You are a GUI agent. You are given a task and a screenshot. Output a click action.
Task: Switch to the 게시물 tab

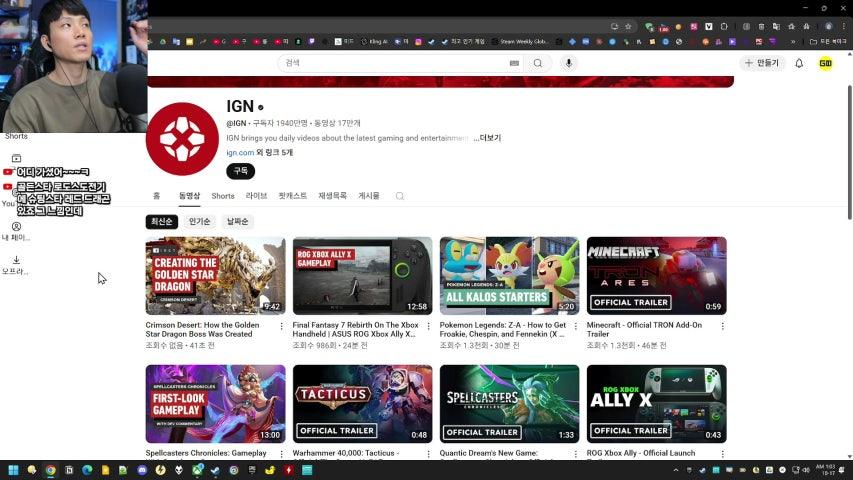tap(368, 195)
